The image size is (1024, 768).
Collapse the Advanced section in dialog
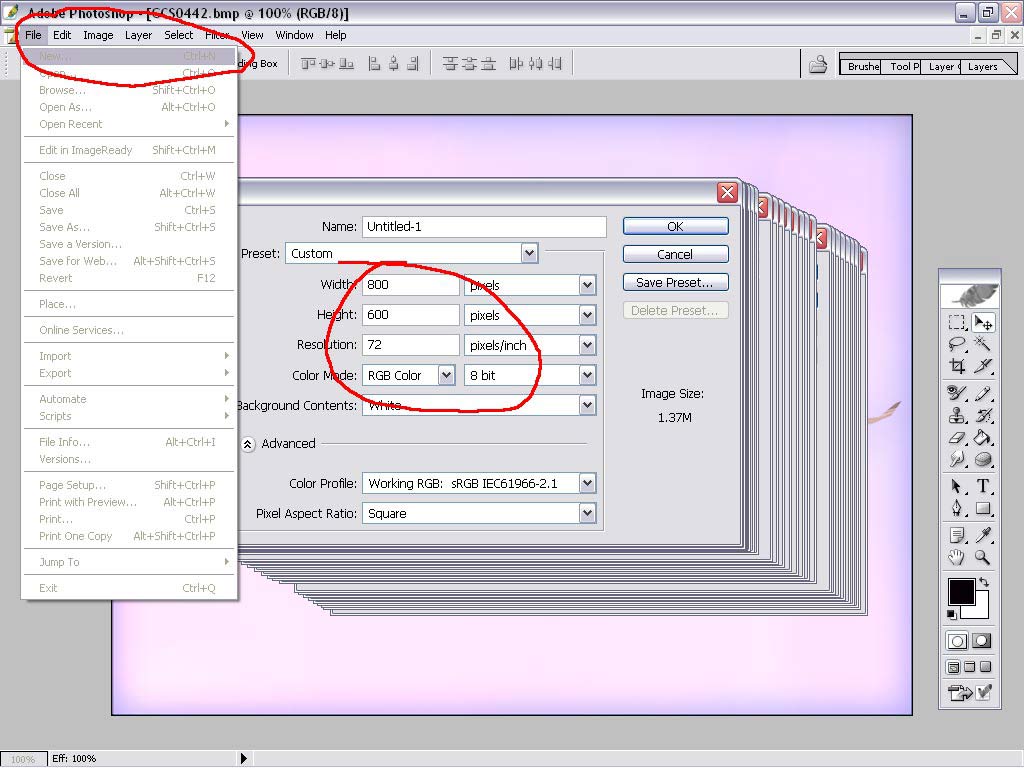tap(248, 444)
